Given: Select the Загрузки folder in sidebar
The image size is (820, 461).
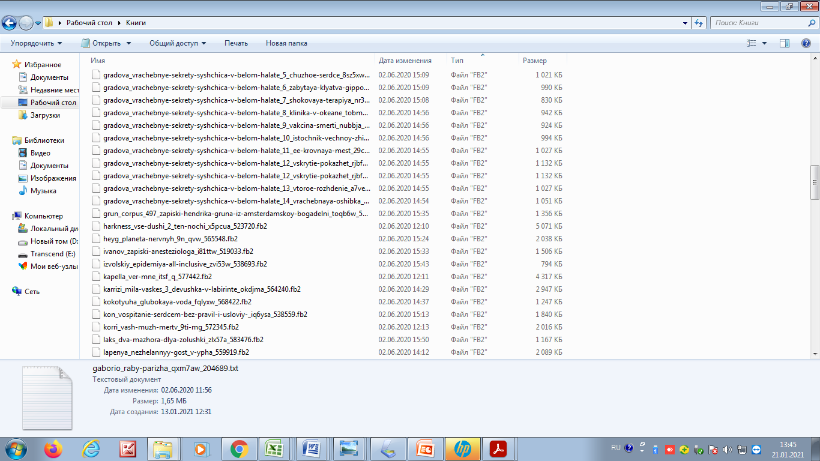Looking at the screenshot, I should click(x=45, y=115).
